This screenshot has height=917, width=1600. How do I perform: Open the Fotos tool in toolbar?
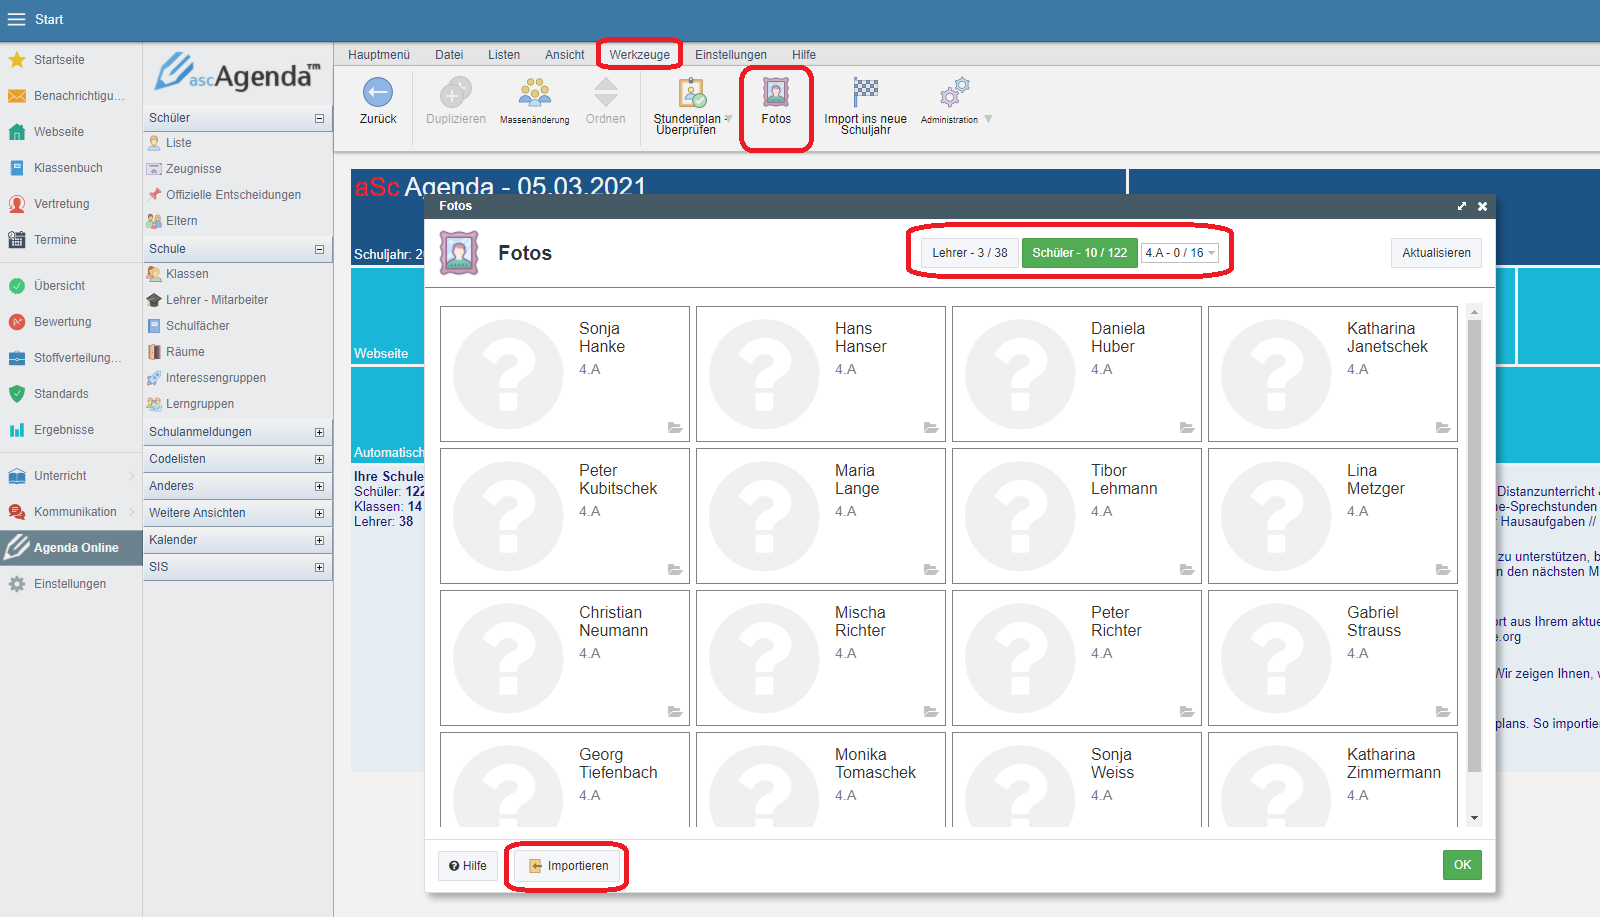click(x=776, y=100)
